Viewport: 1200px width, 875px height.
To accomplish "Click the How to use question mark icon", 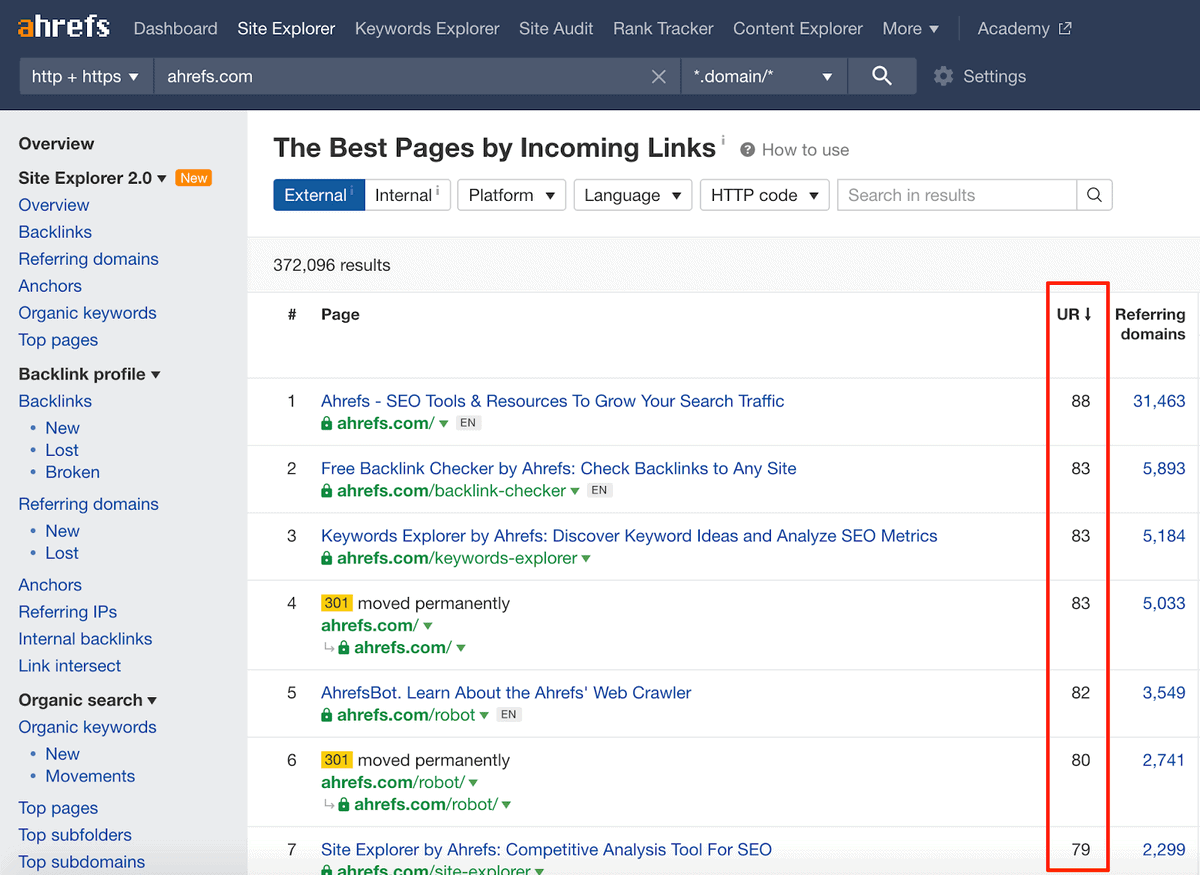I will [747, 150].
